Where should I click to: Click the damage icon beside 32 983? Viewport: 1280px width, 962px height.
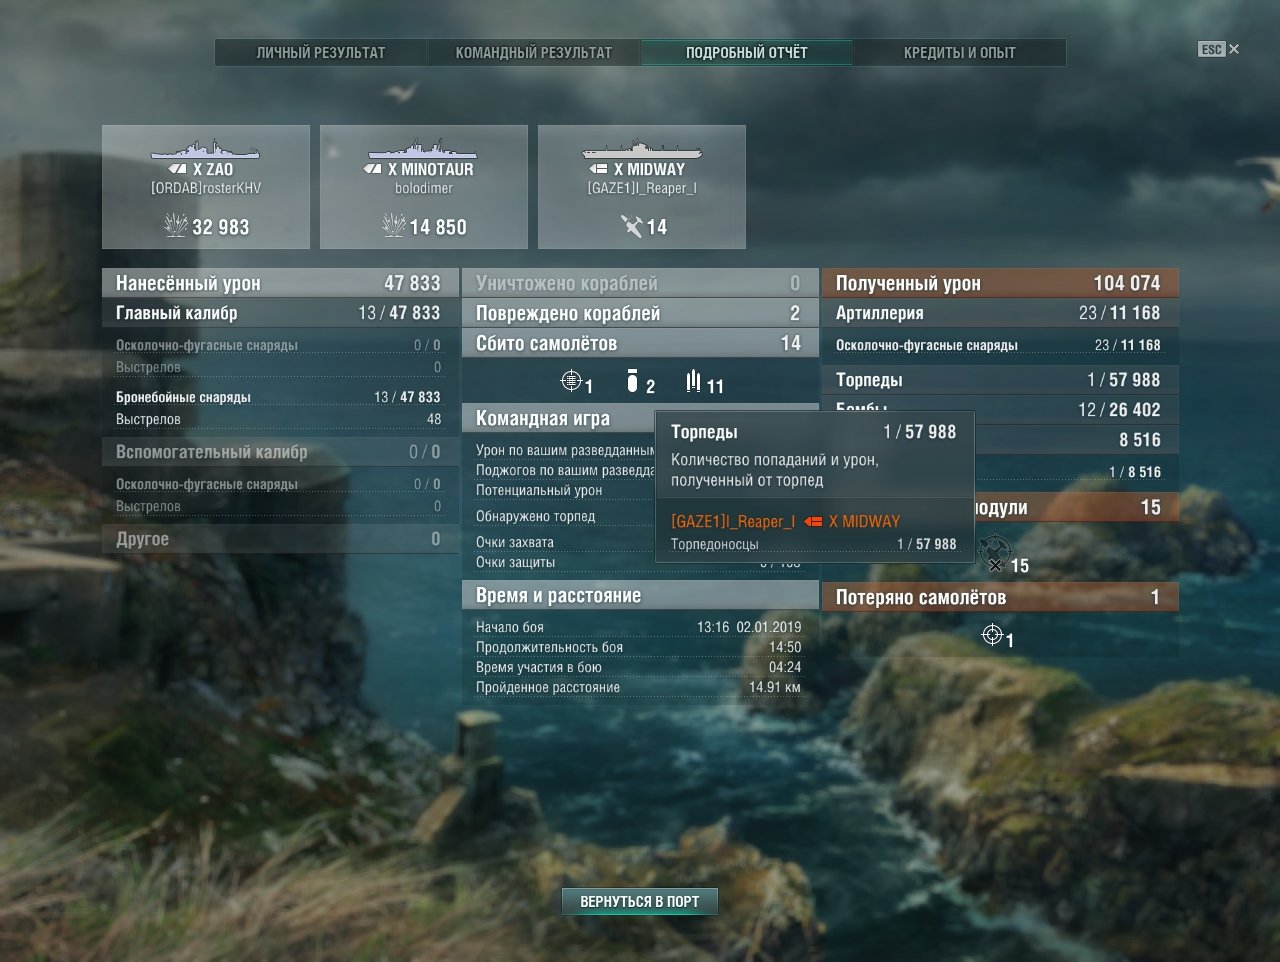pyautogui.click(x=176, y=226)
